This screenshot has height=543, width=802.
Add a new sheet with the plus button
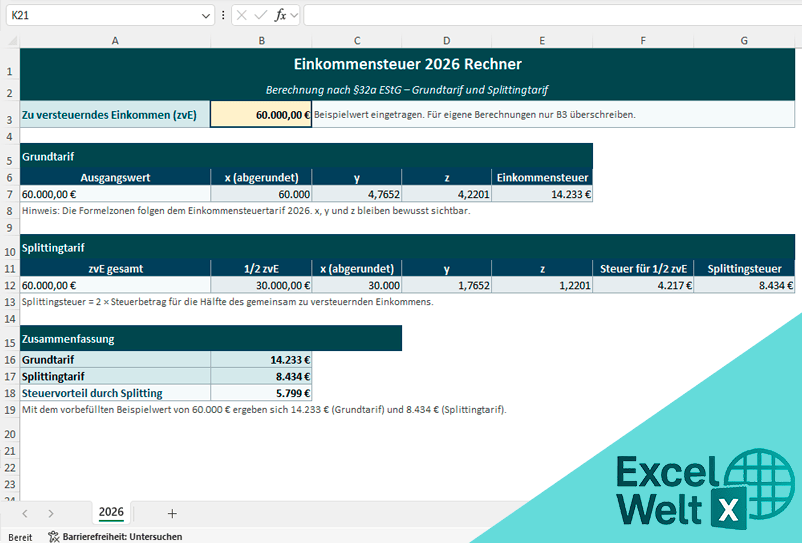click(172, 513)
